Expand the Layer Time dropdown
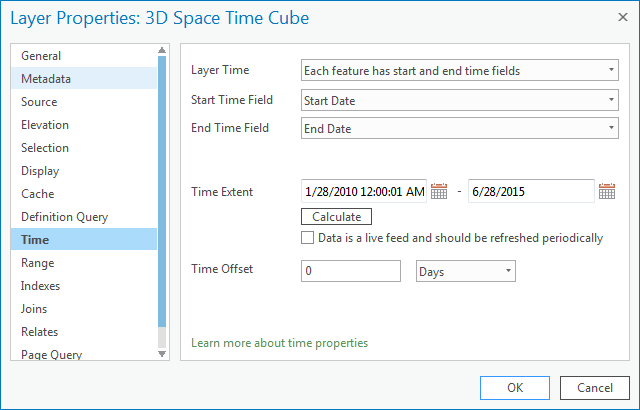 [x=459, y=70]
